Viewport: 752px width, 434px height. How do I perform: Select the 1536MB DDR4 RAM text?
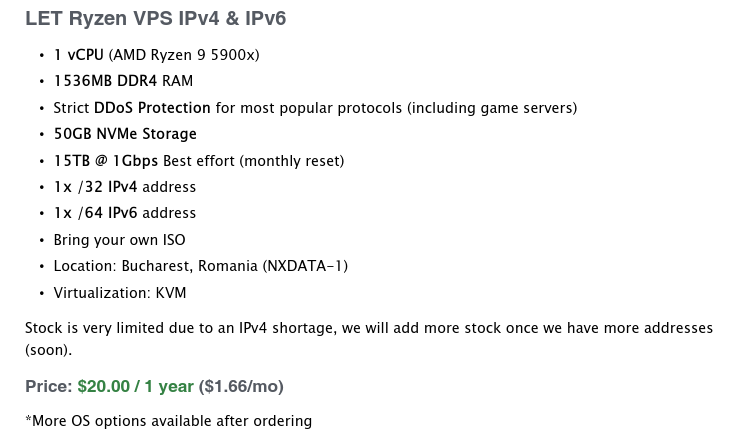tap(123, 81)
